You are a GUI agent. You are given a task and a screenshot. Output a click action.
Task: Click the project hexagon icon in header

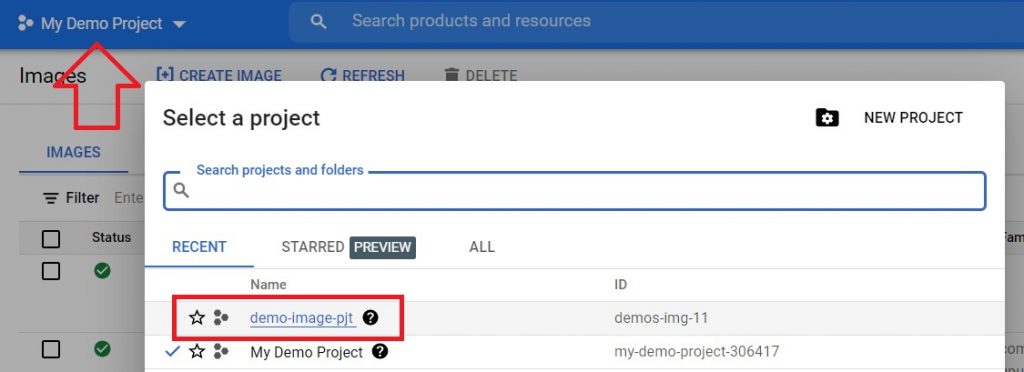25,24
